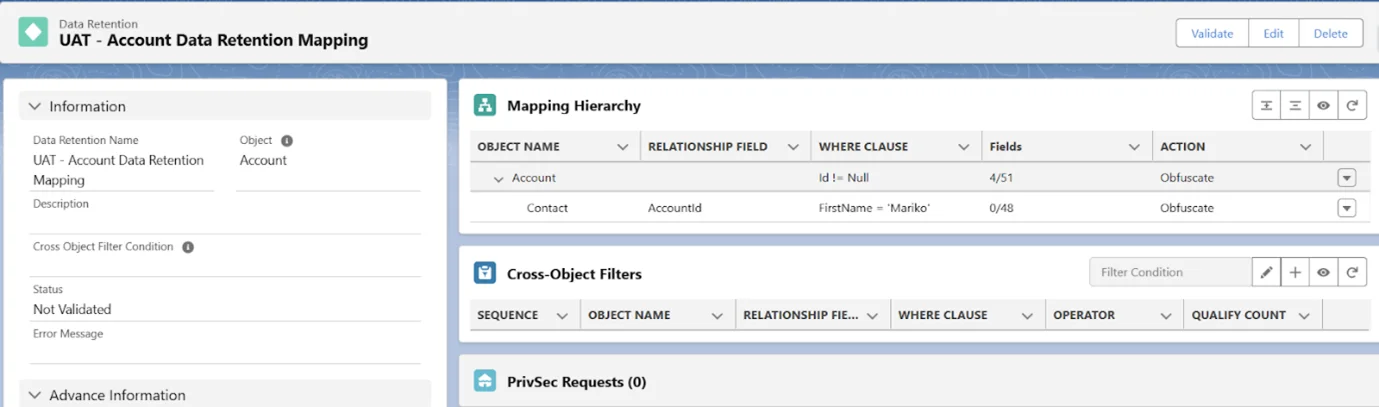The width and height of the screenshot is (1379, 407).
Task: Open the Contact row action dropdown
Action: [x=1346, y=208]
